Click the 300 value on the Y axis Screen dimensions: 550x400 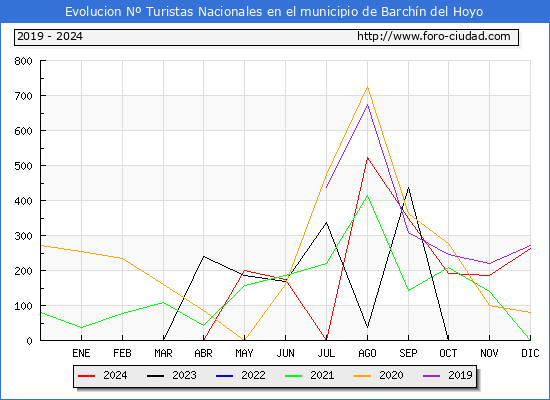[24, 236]
